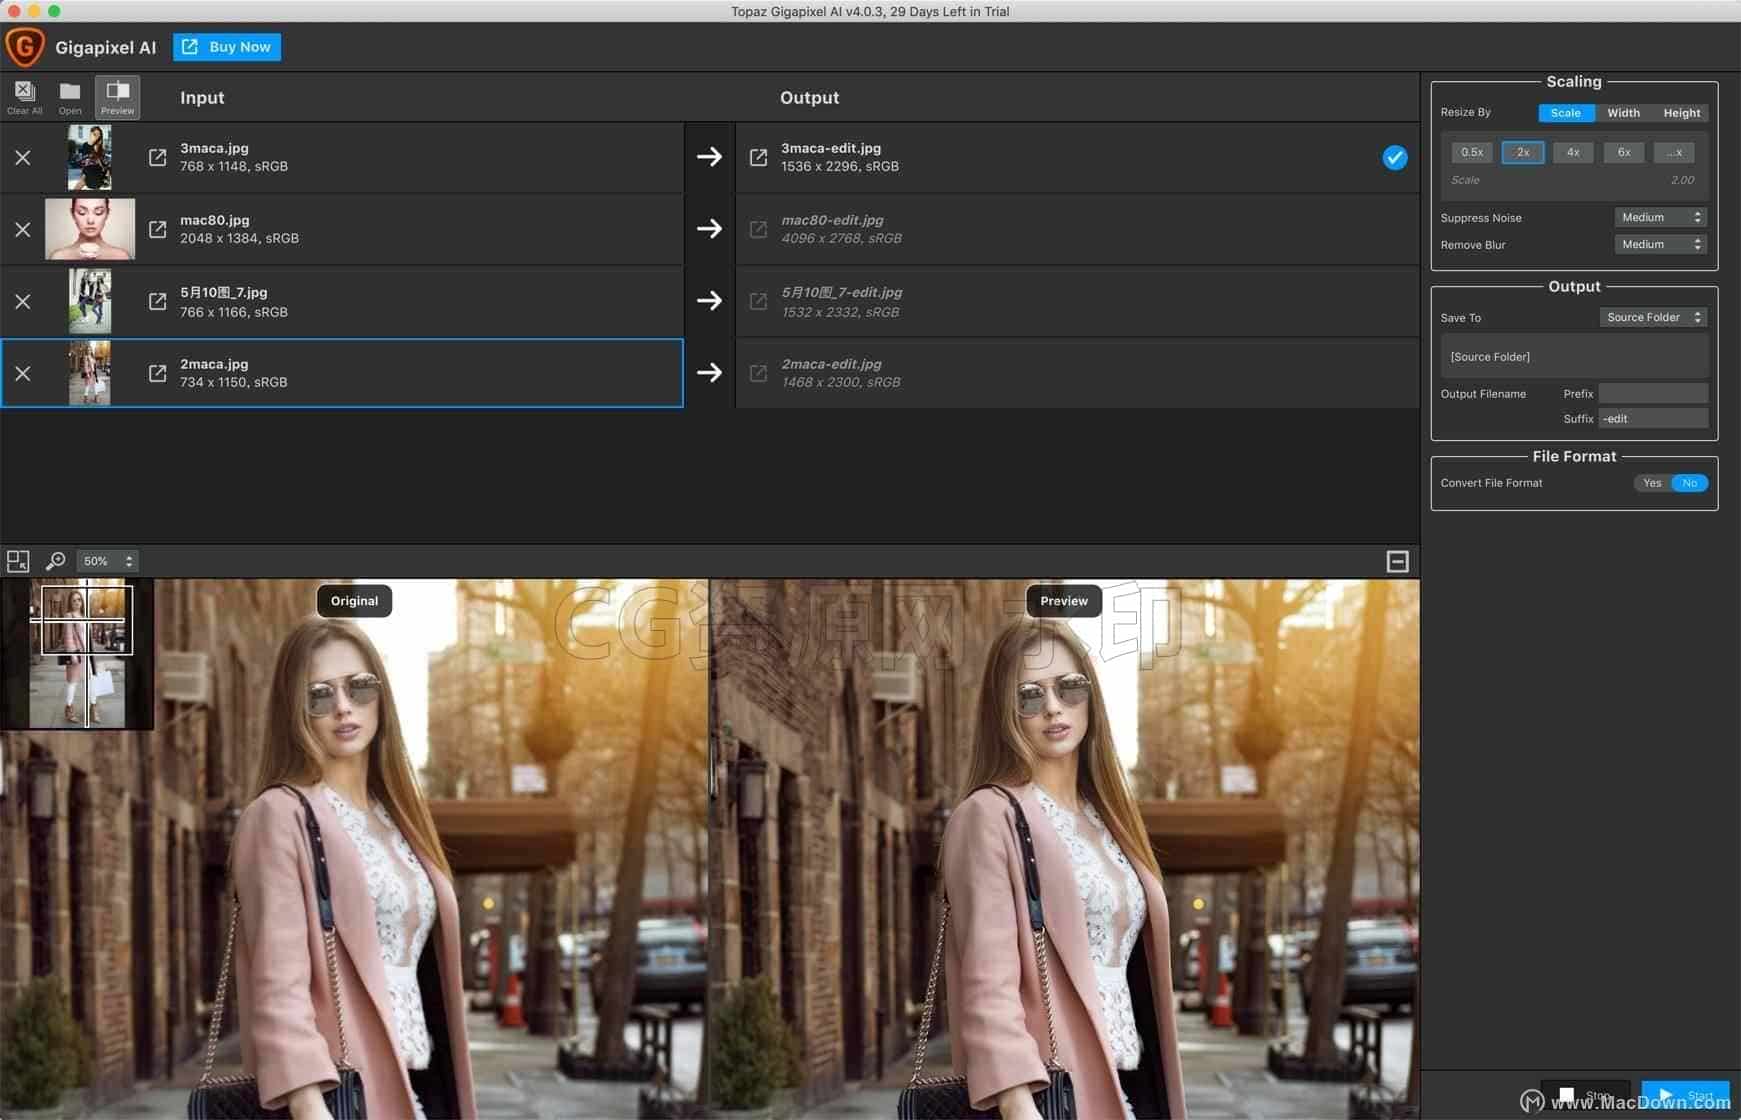This screenshot has height=1120, width=1741.
Task: Click the split view layout icon
Action: point(18,561)
